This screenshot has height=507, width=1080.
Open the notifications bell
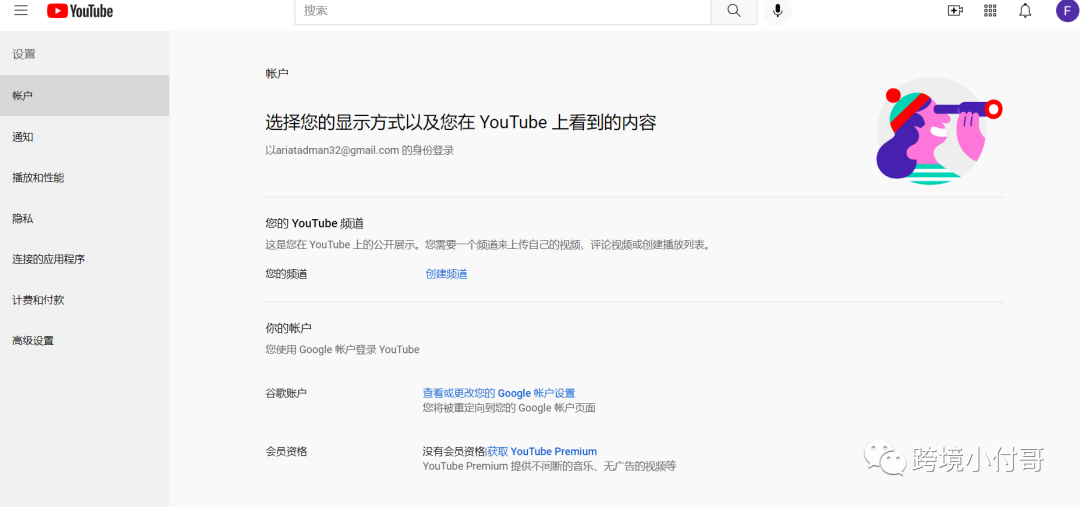point(1025,10)
